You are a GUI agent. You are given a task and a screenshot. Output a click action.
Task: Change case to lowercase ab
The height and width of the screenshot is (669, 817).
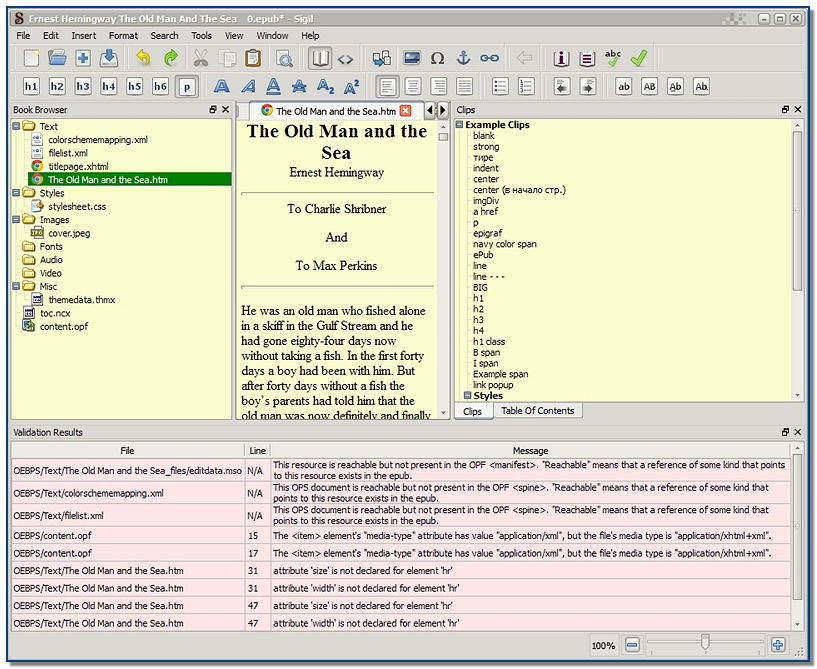click(624, 86)
